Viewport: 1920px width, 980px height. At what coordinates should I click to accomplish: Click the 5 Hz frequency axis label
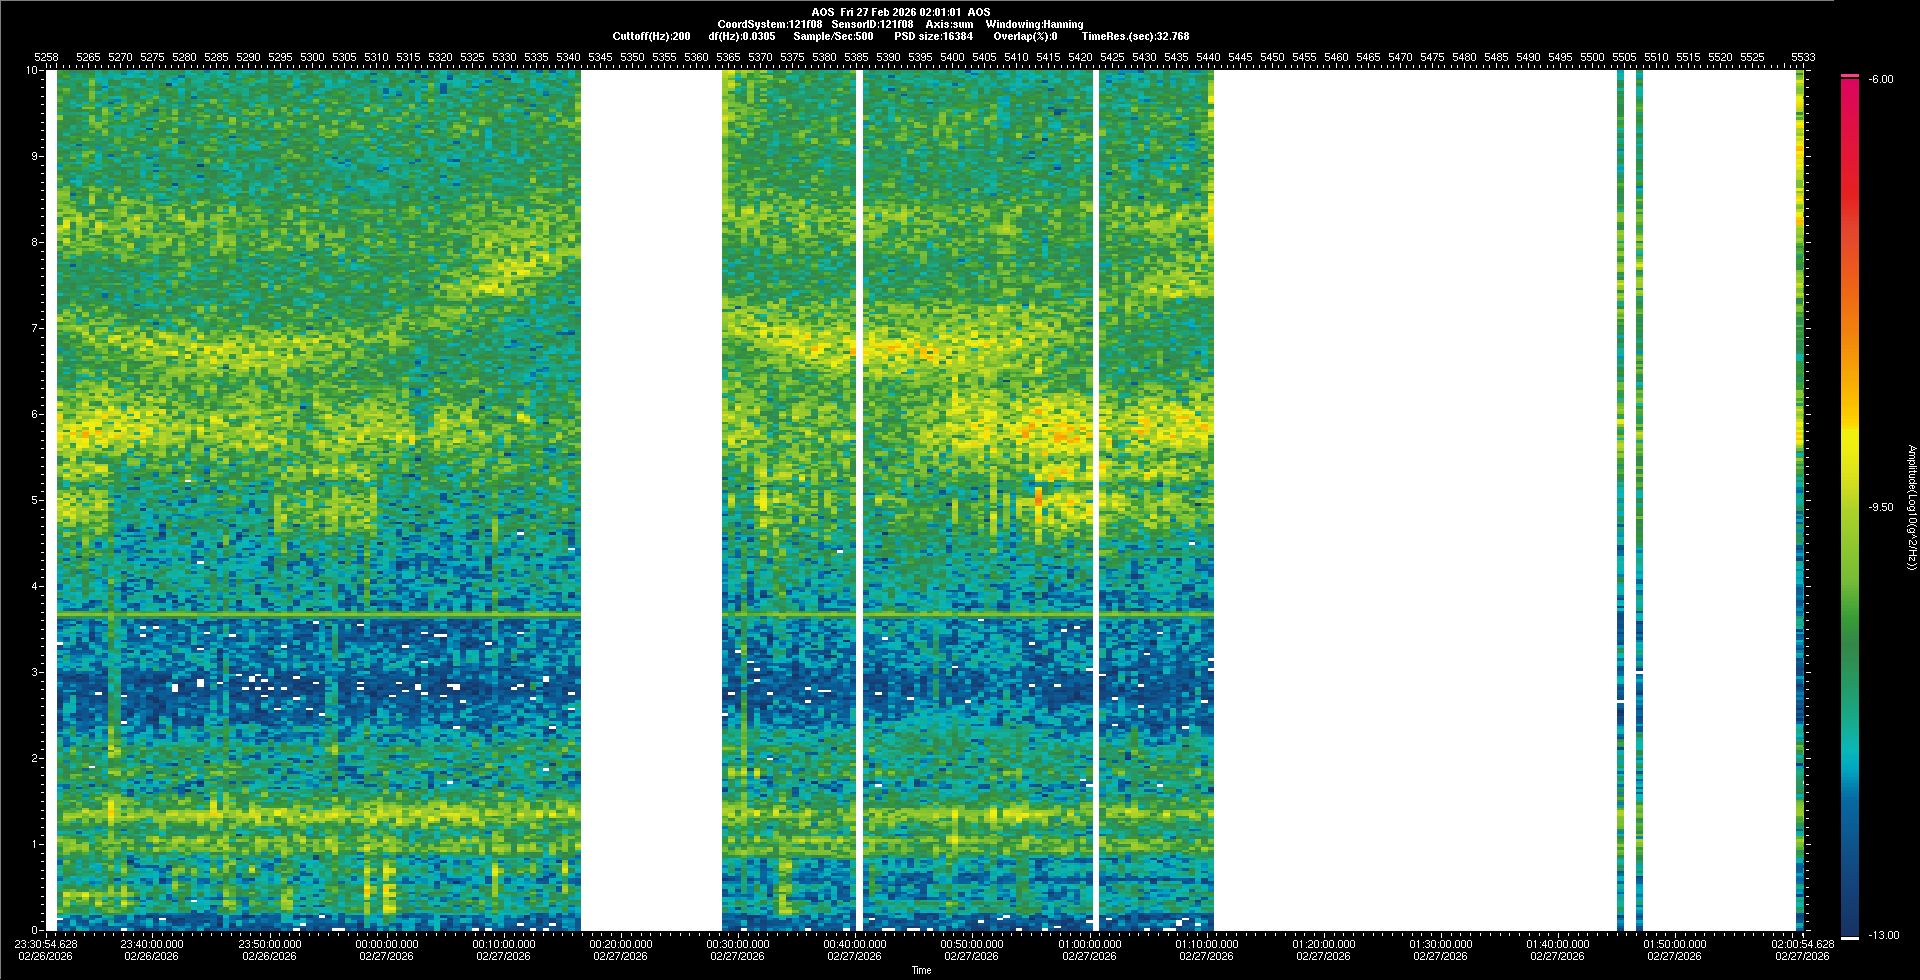pos(35,500)
